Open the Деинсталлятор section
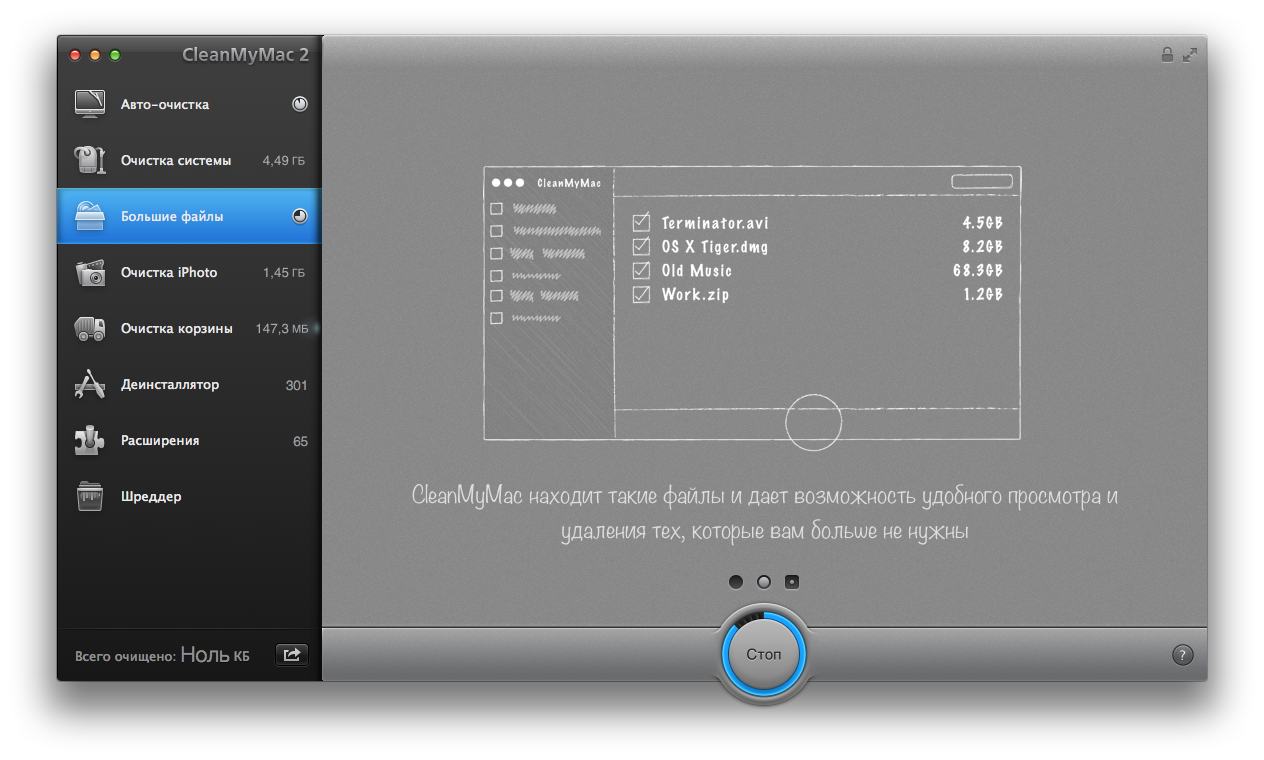The height and width of the screenshot is (760, 1264). [x=189, y=384]
